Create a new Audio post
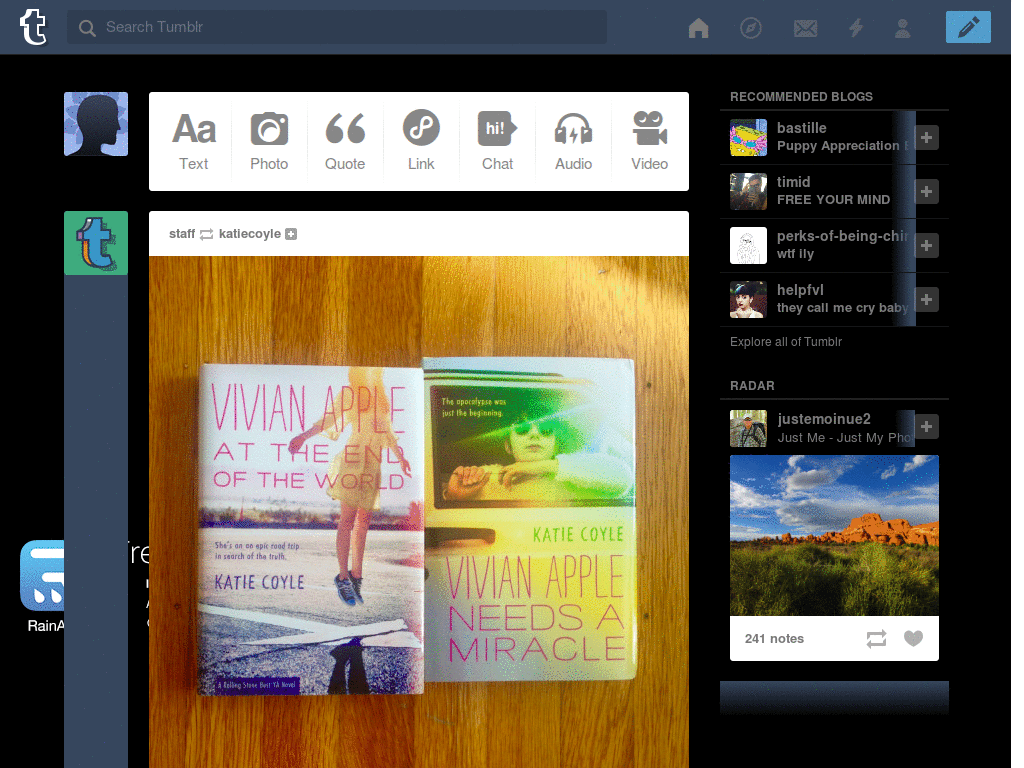1024x768 pixels. (573, 141)
